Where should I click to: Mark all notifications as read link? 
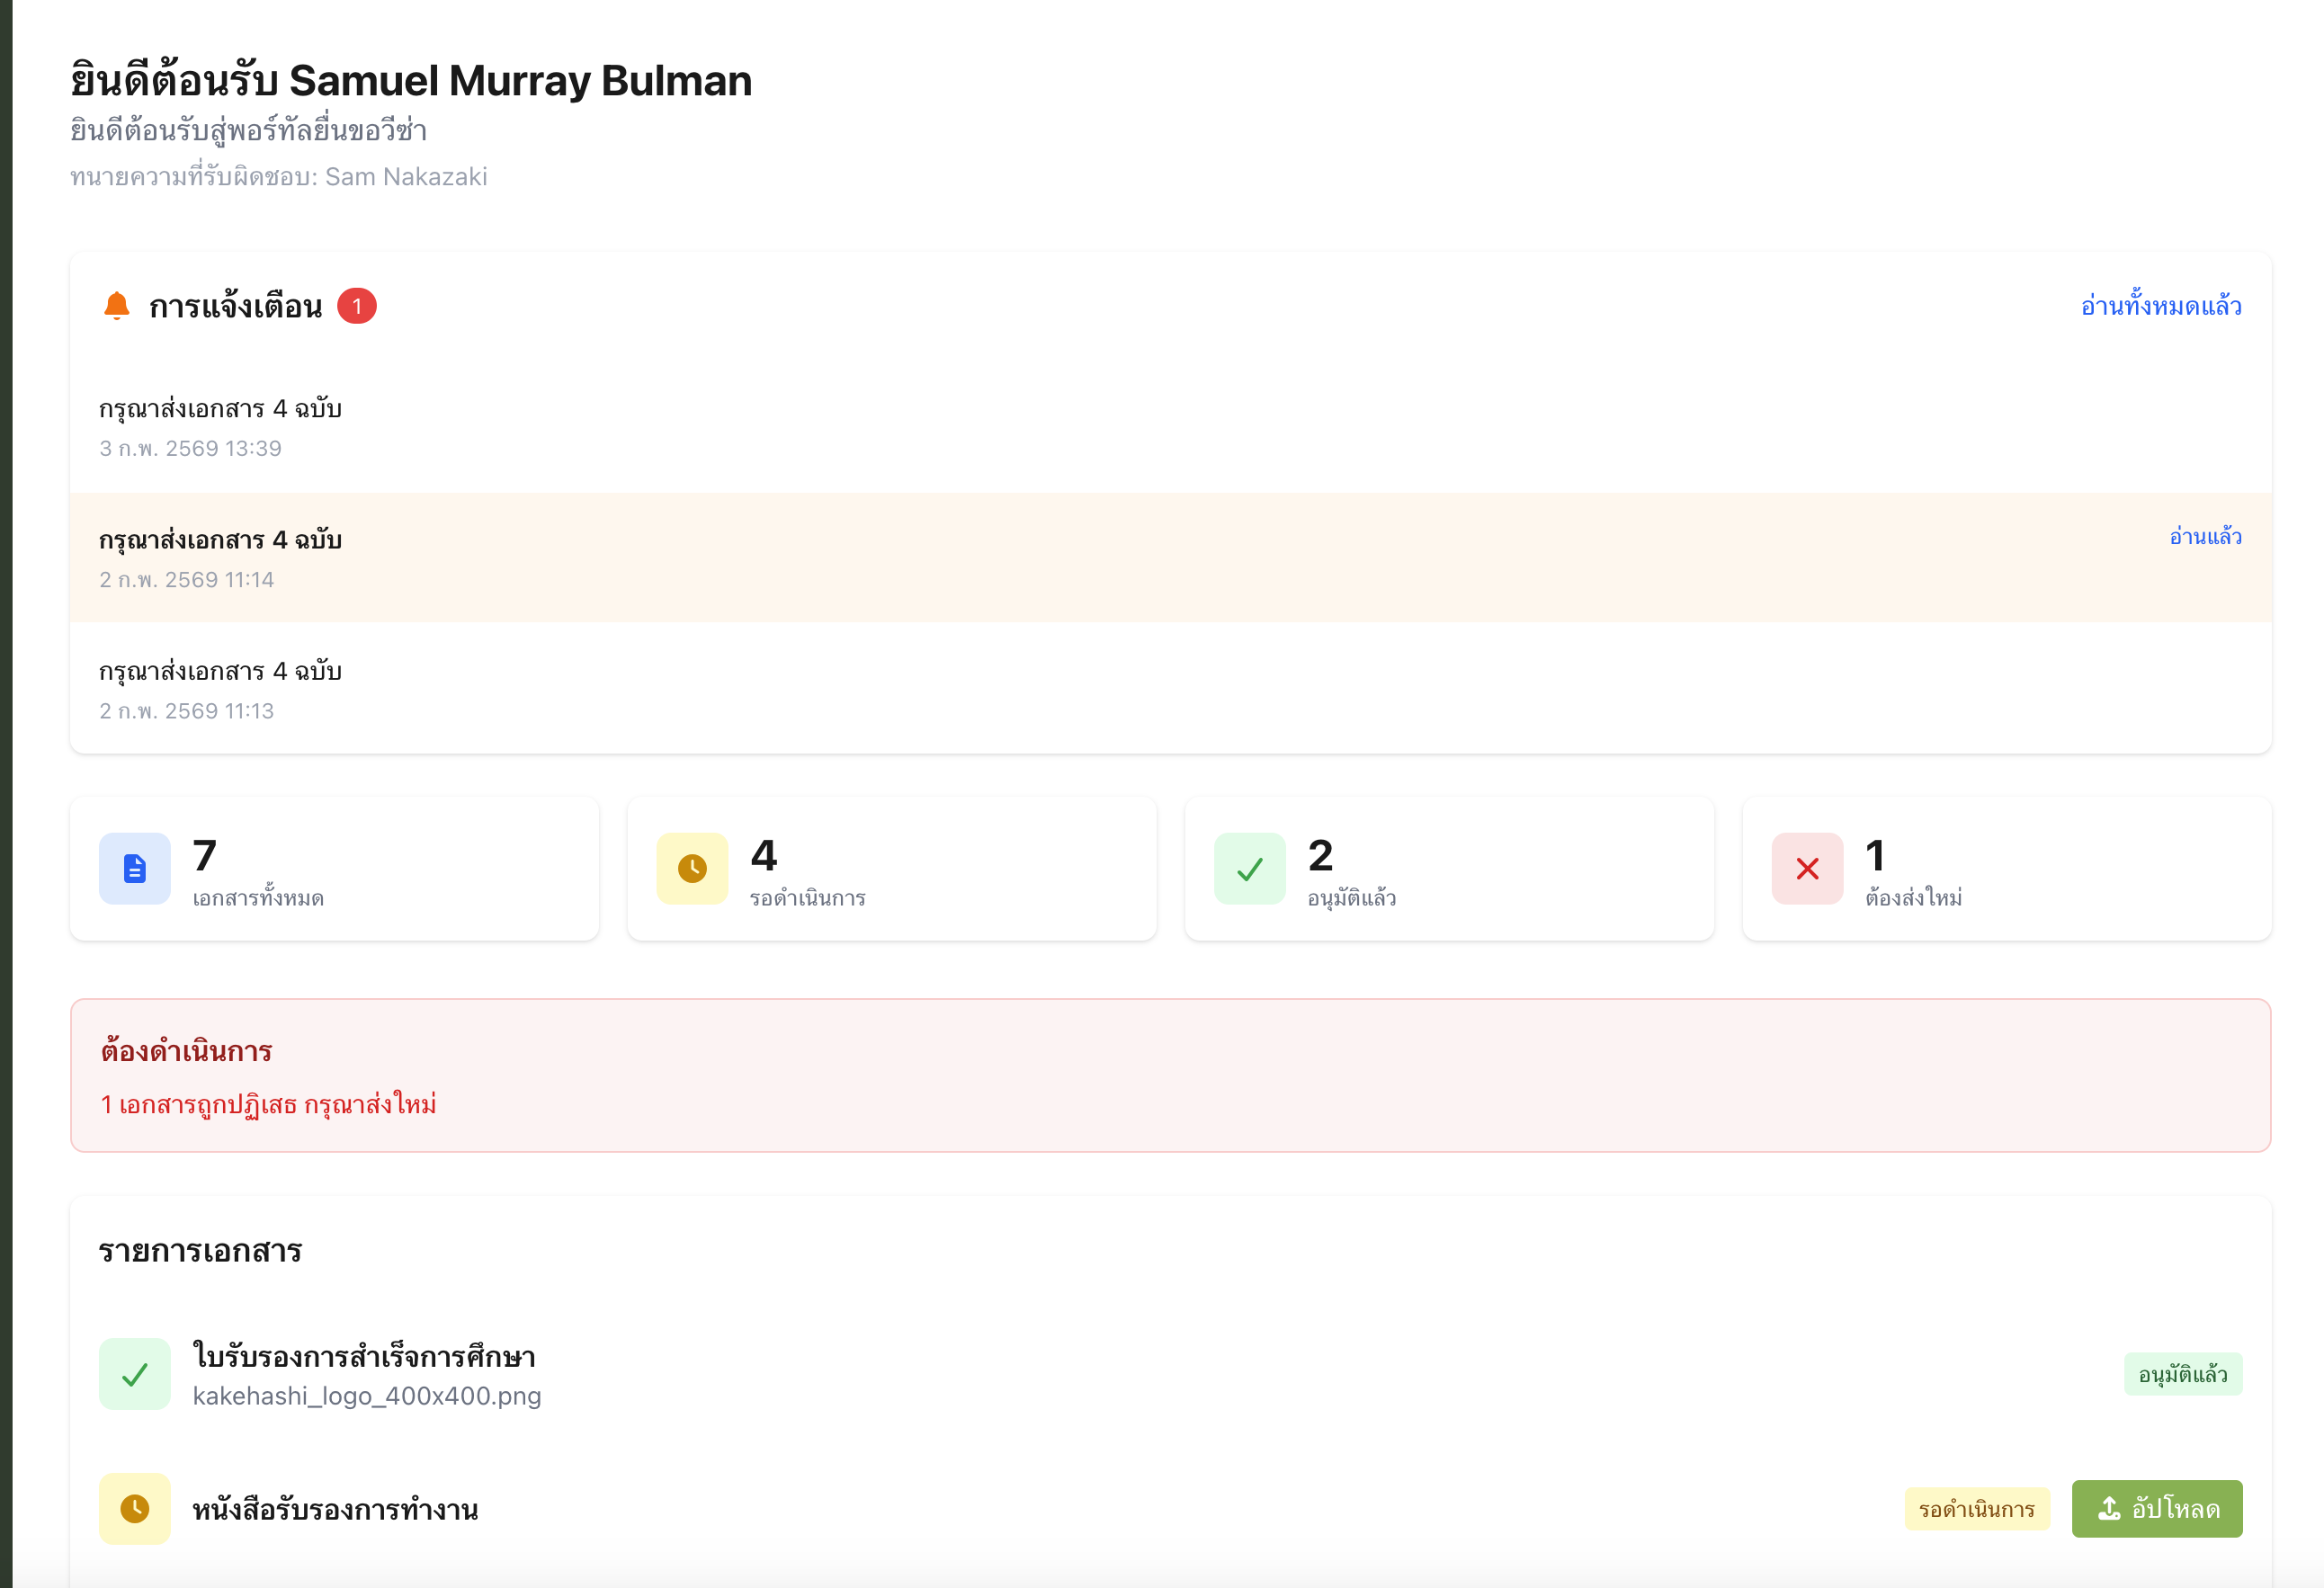2160,306
